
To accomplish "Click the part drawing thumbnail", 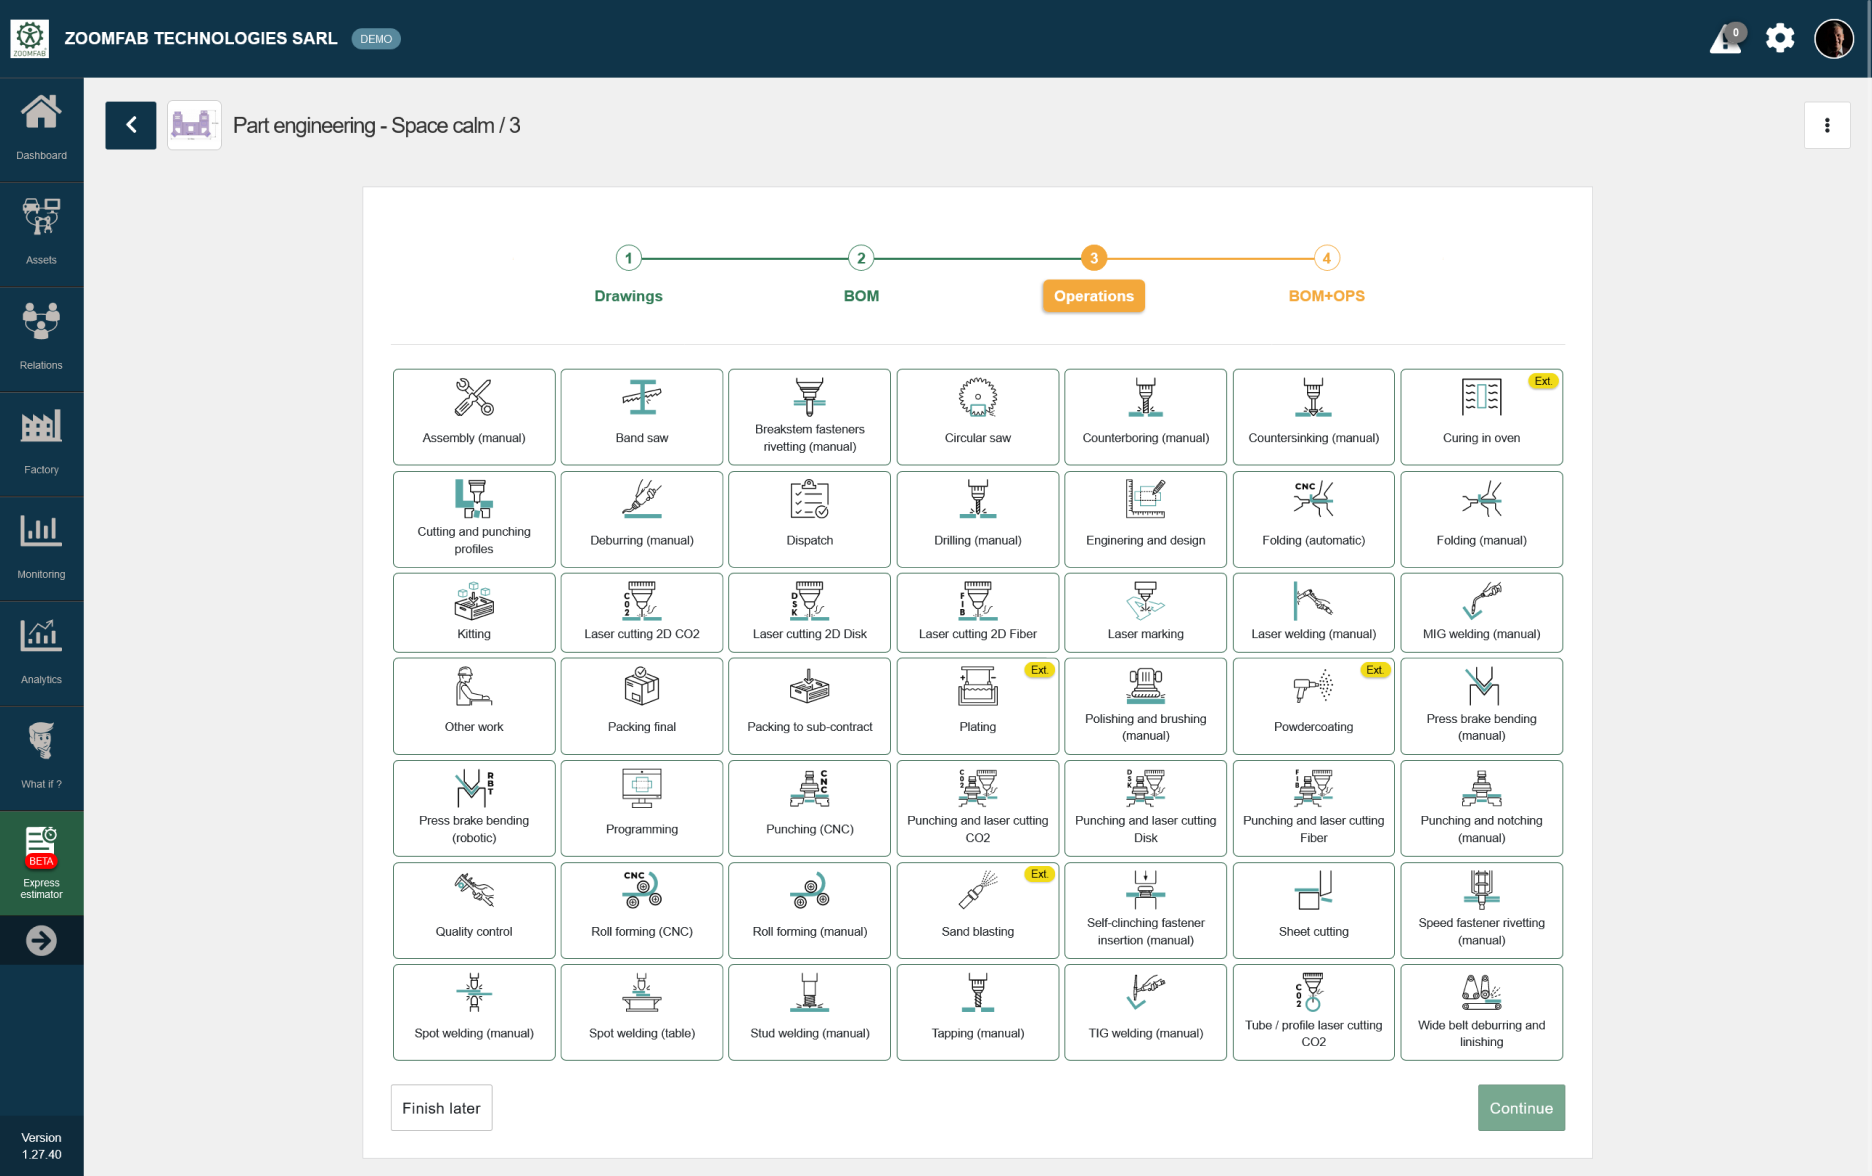I will pyautogui.click(x=194, y=125).
